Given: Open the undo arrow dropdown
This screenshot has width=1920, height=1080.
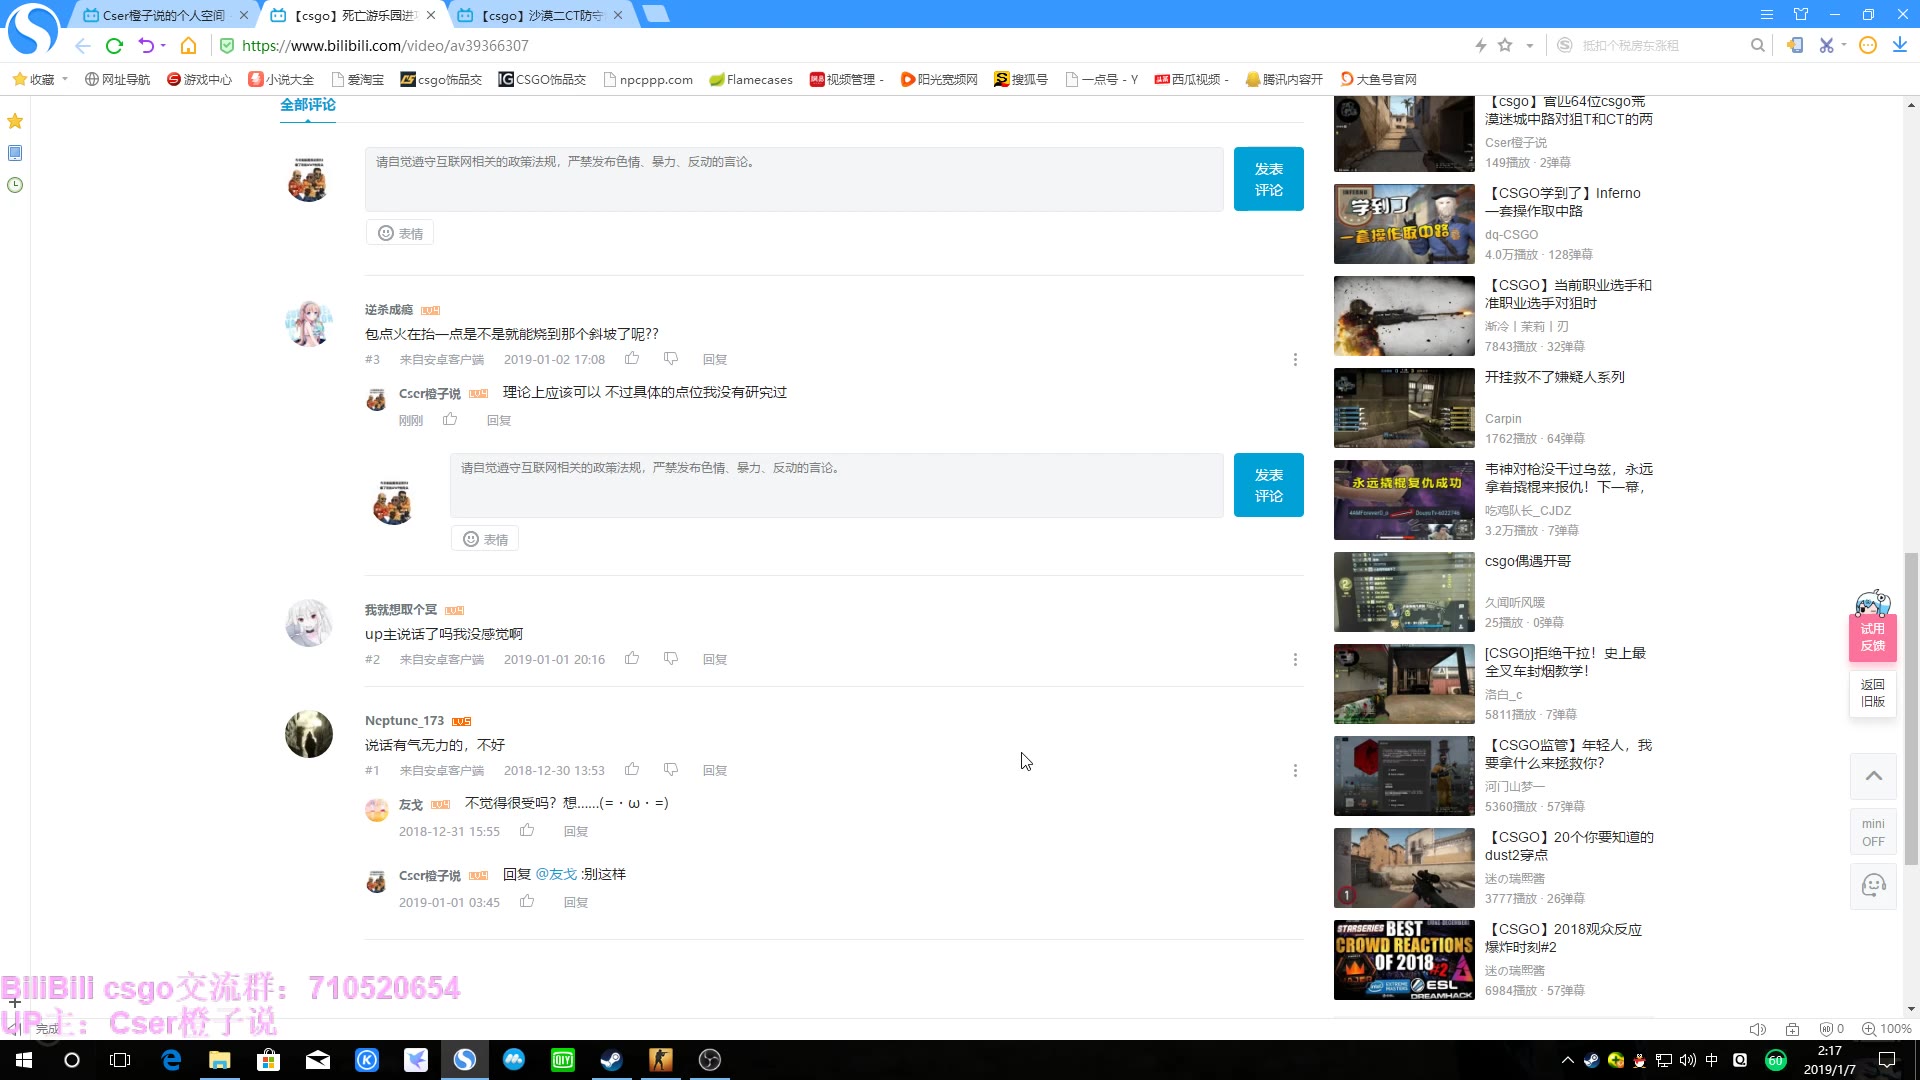Looking at the screenshot, I should (163, 45).
